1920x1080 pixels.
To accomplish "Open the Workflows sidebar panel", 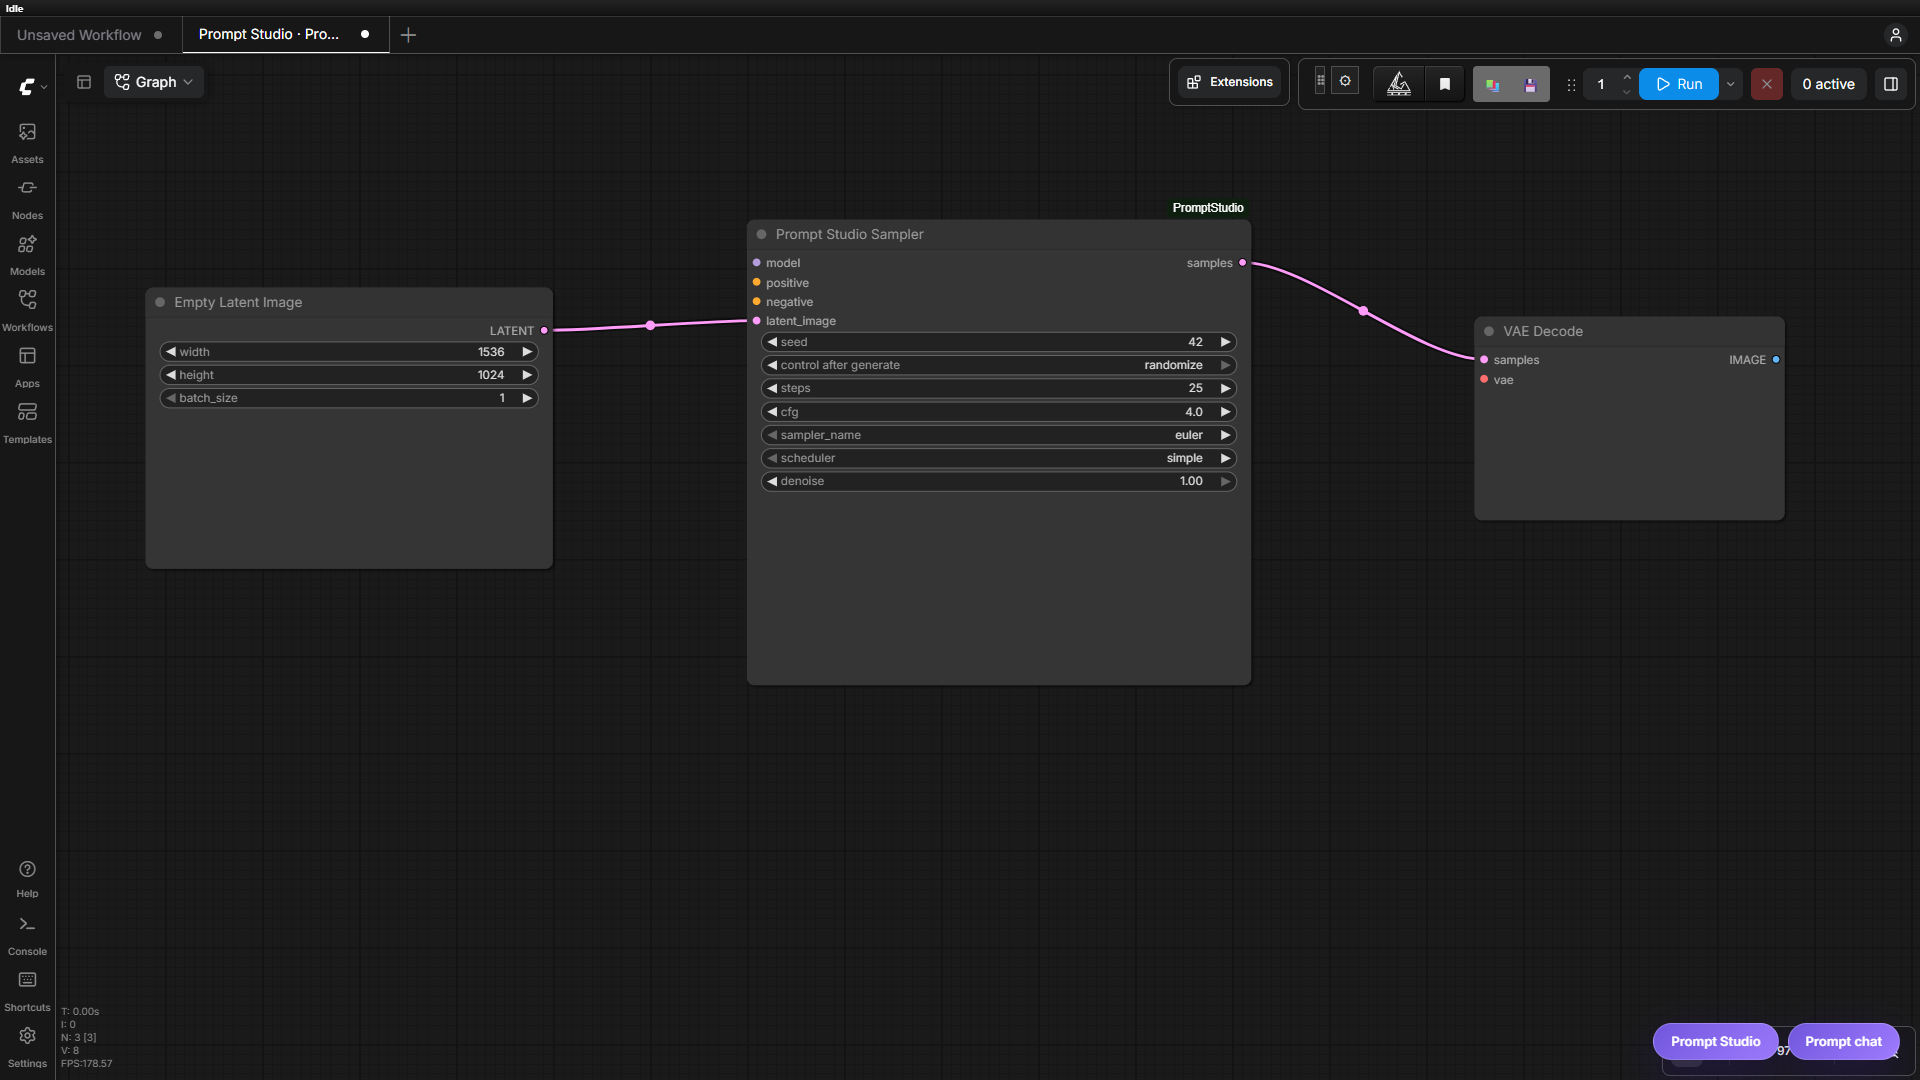I will 27,311.
